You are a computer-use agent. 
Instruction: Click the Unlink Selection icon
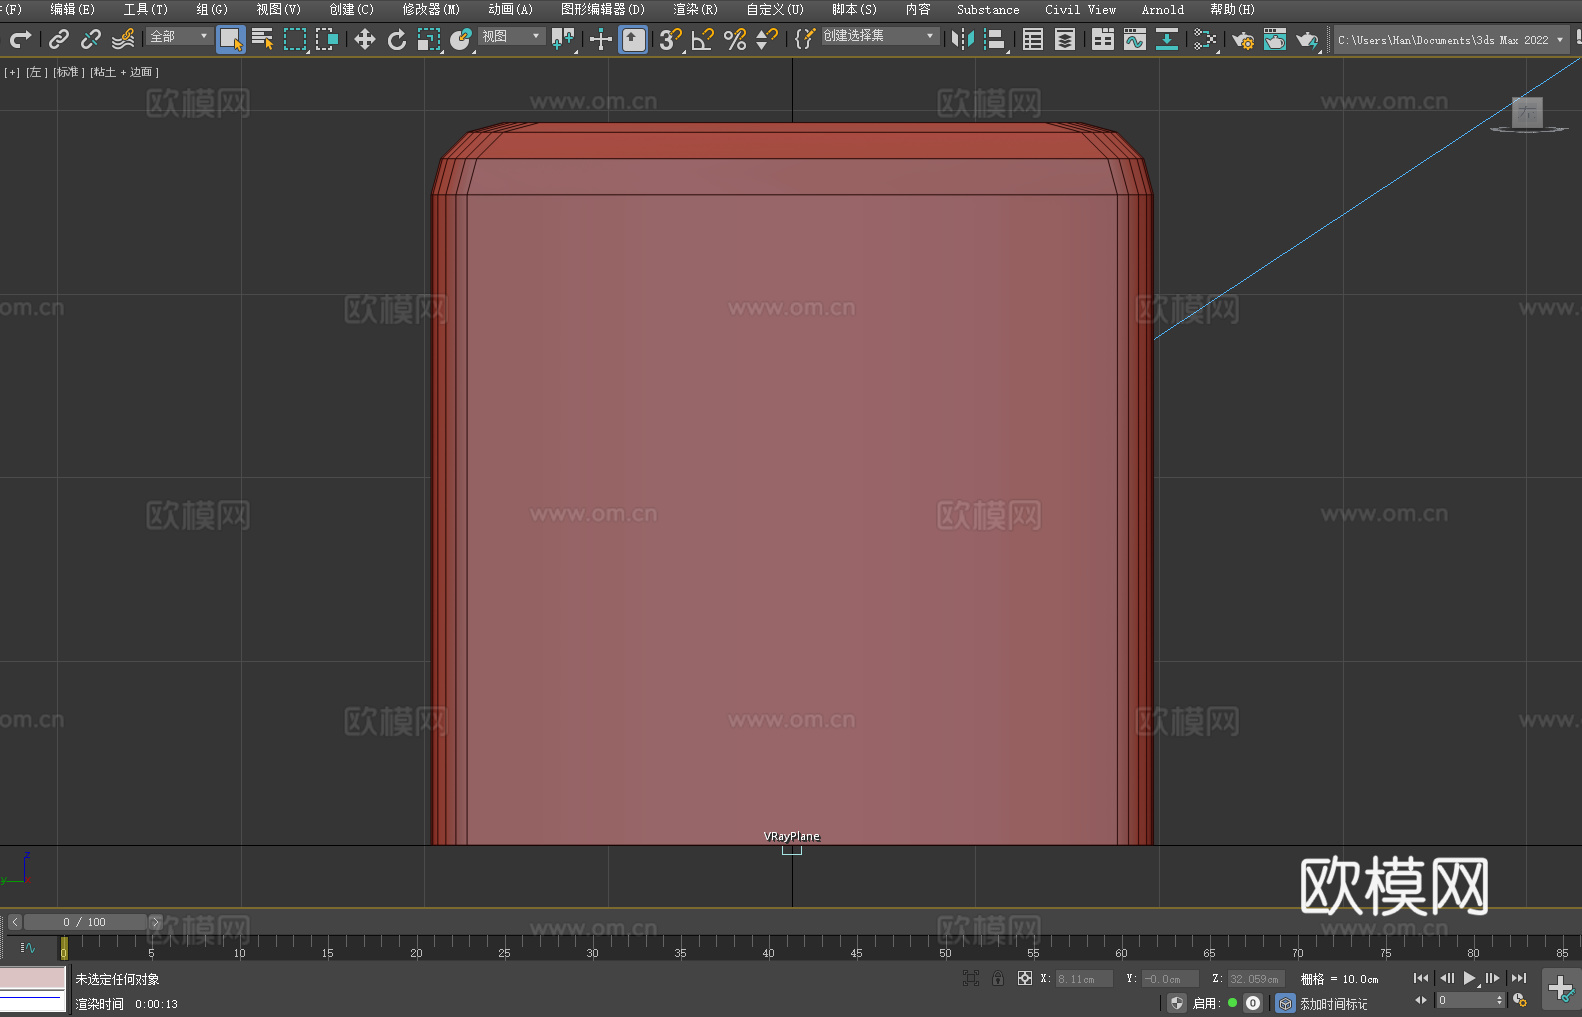coord(91,39)
